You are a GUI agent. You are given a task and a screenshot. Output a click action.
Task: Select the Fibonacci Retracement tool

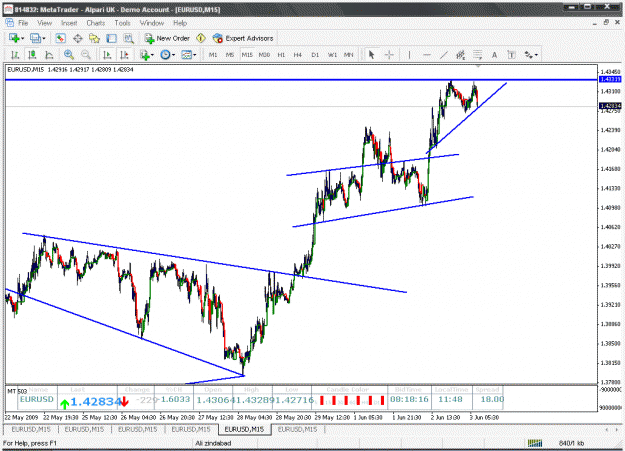coord(478,55)
